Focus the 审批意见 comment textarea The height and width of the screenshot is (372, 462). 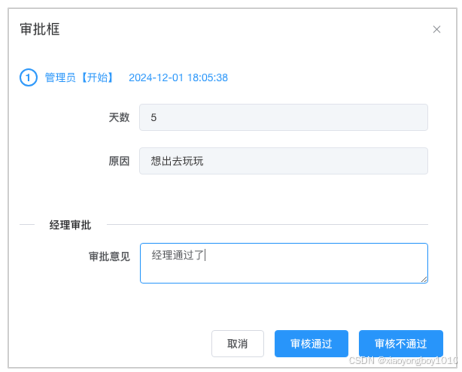(x=284, y=263)
